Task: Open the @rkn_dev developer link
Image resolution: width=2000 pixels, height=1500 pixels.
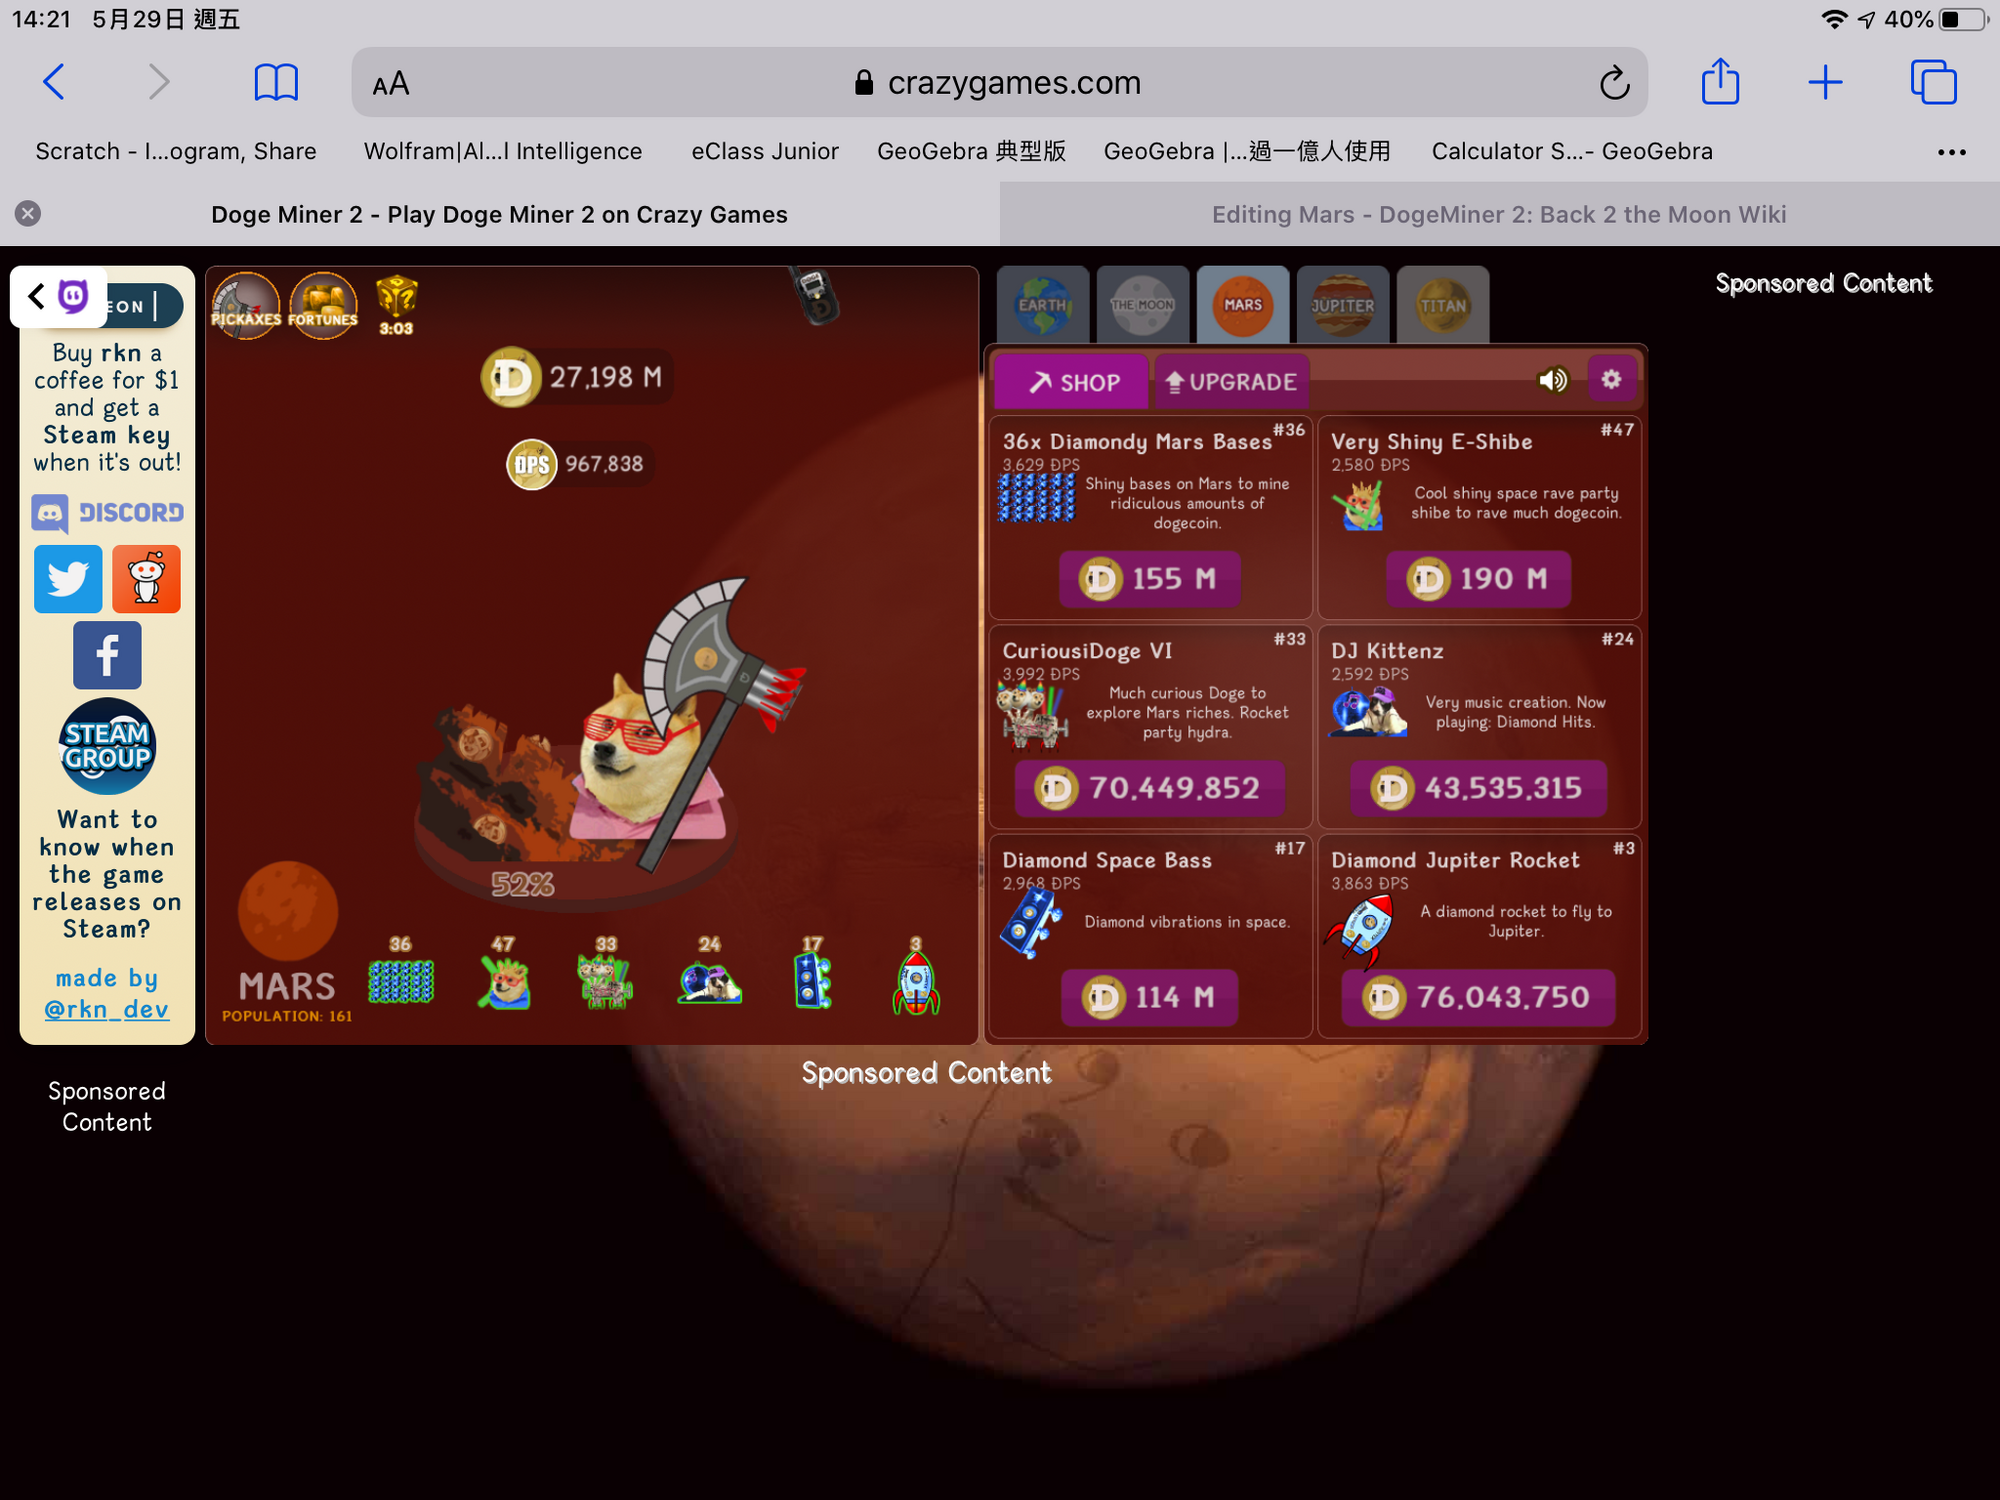Action: pos(107,1009)
